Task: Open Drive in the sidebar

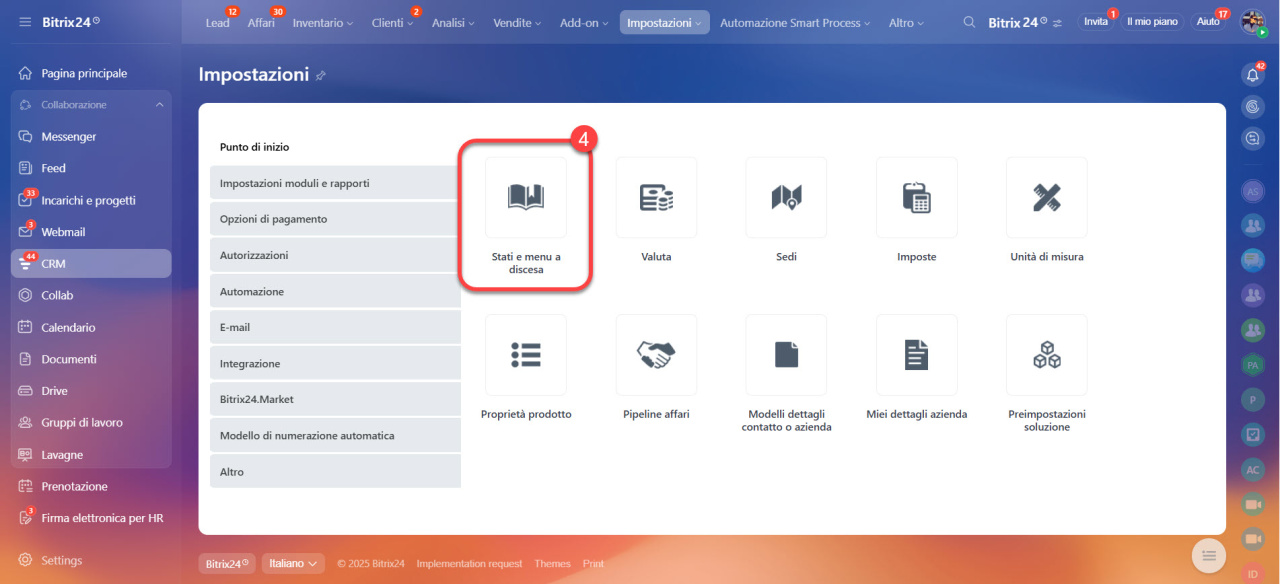Action: [x=91, y=391]
